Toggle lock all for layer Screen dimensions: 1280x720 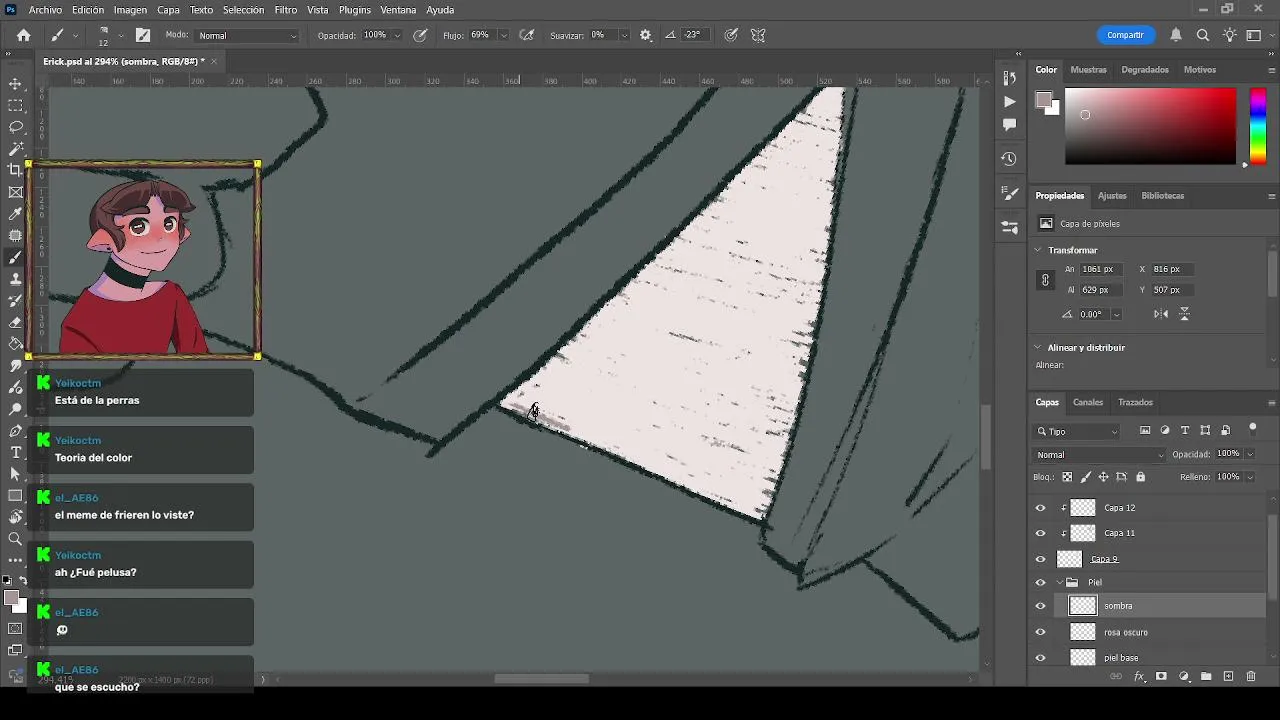tap(1140, 477)
